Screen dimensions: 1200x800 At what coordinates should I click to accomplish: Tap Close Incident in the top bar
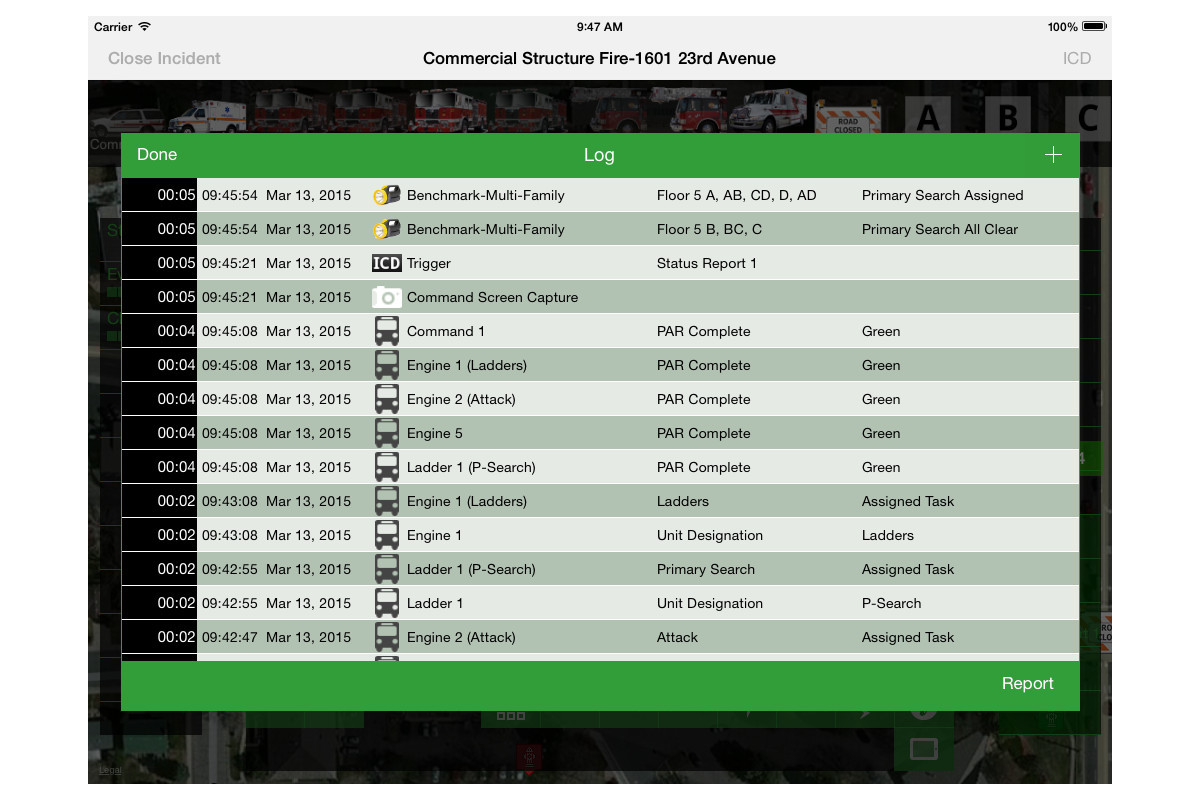click(x=164, y=58)
